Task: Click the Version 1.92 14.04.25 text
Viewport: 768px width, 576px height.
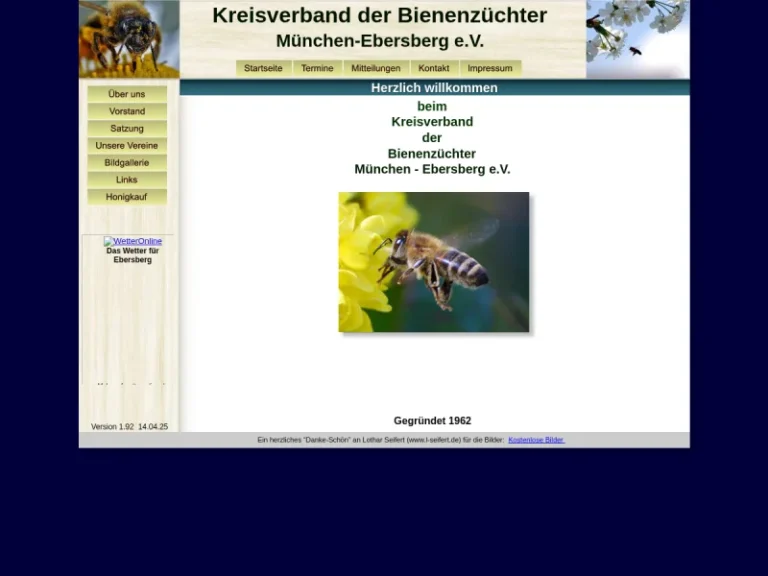Action: (129, 427)
